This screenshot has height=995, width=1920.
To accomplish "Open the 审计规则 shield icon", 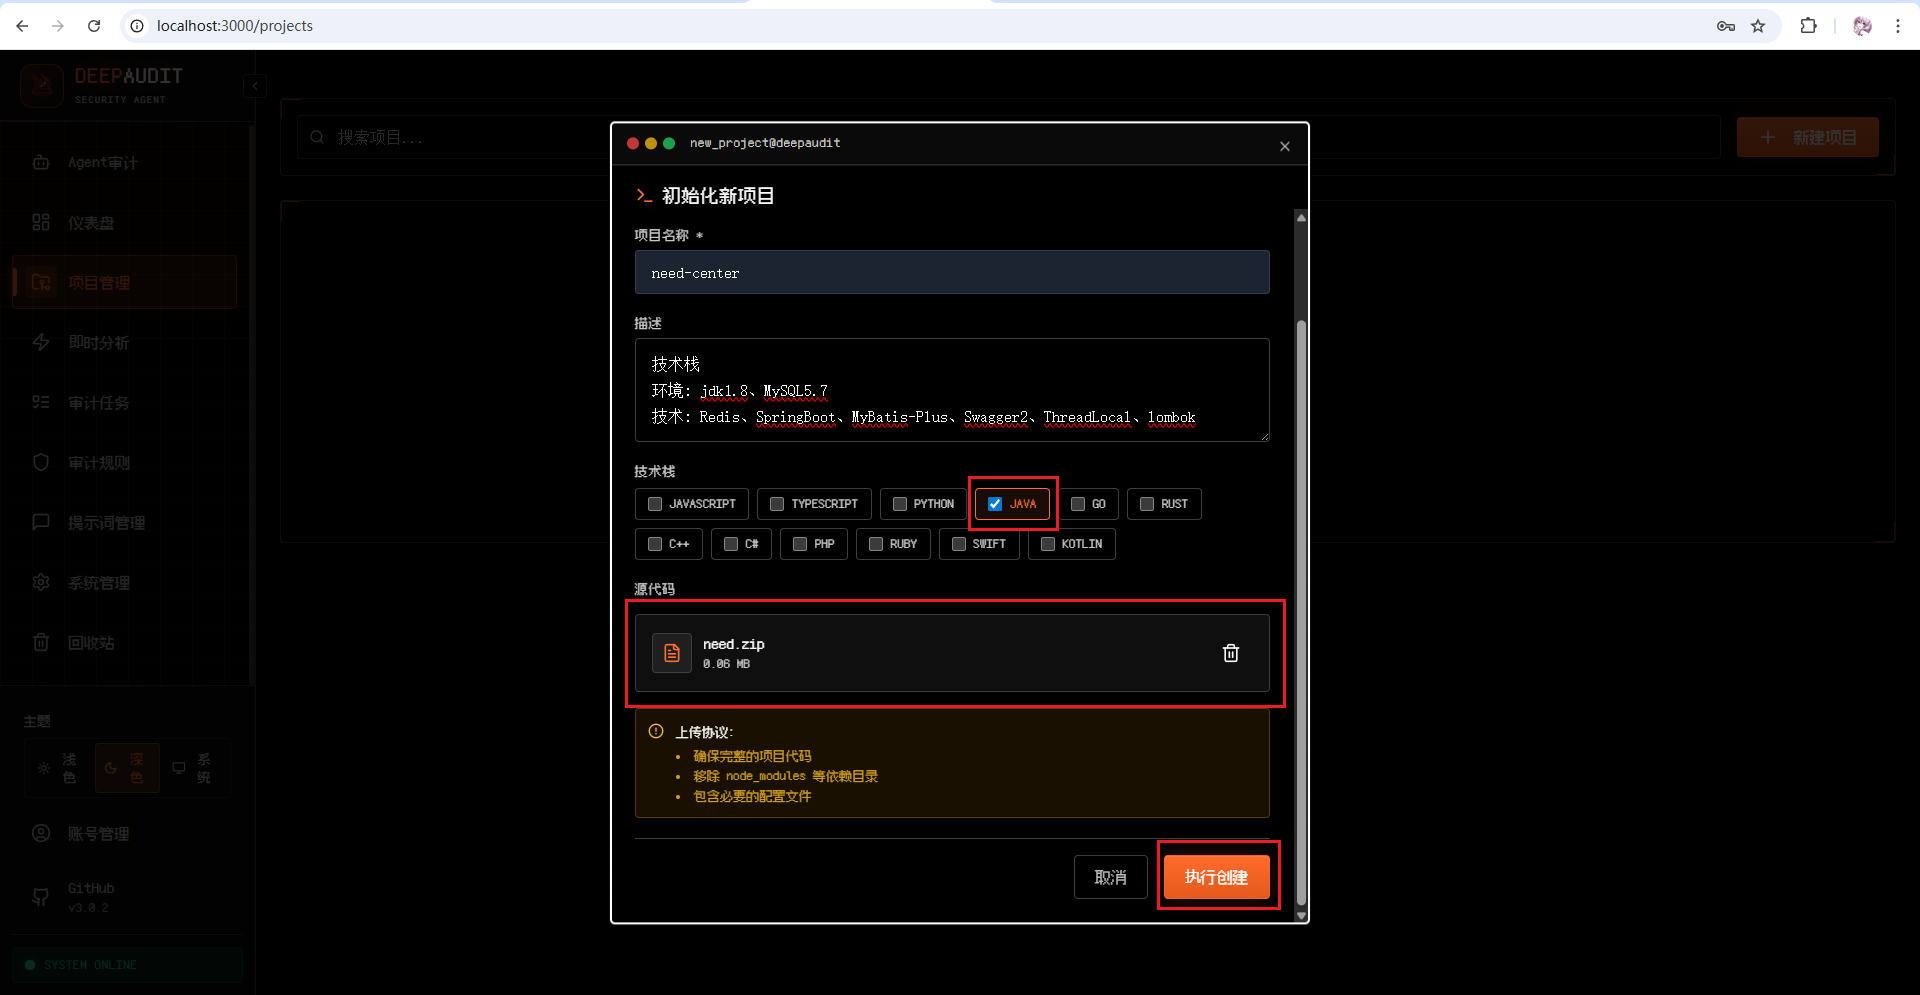I will (41, 462).
